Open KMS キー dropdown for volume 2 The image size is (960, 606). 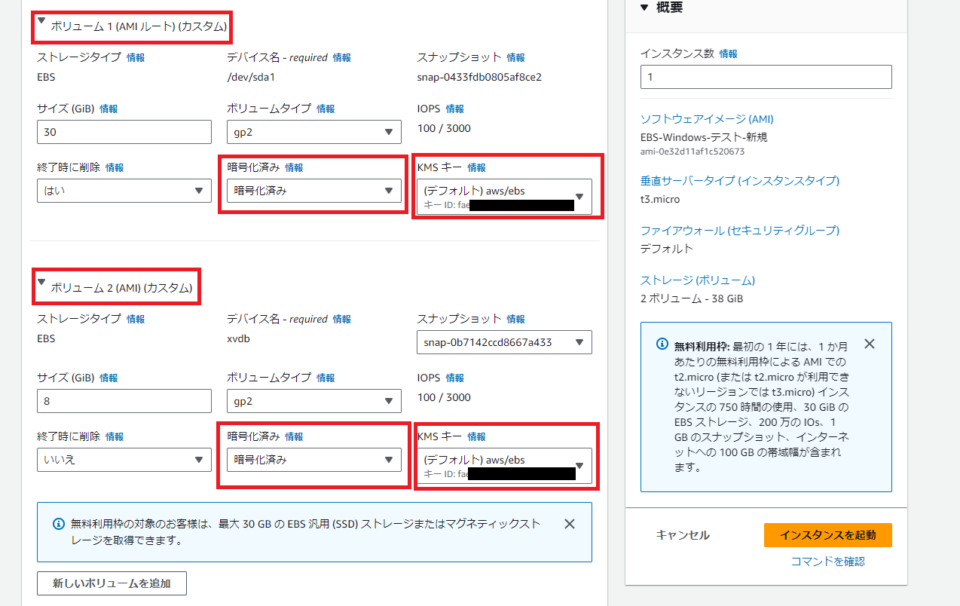pyautogui.click(x=504, y=466)
